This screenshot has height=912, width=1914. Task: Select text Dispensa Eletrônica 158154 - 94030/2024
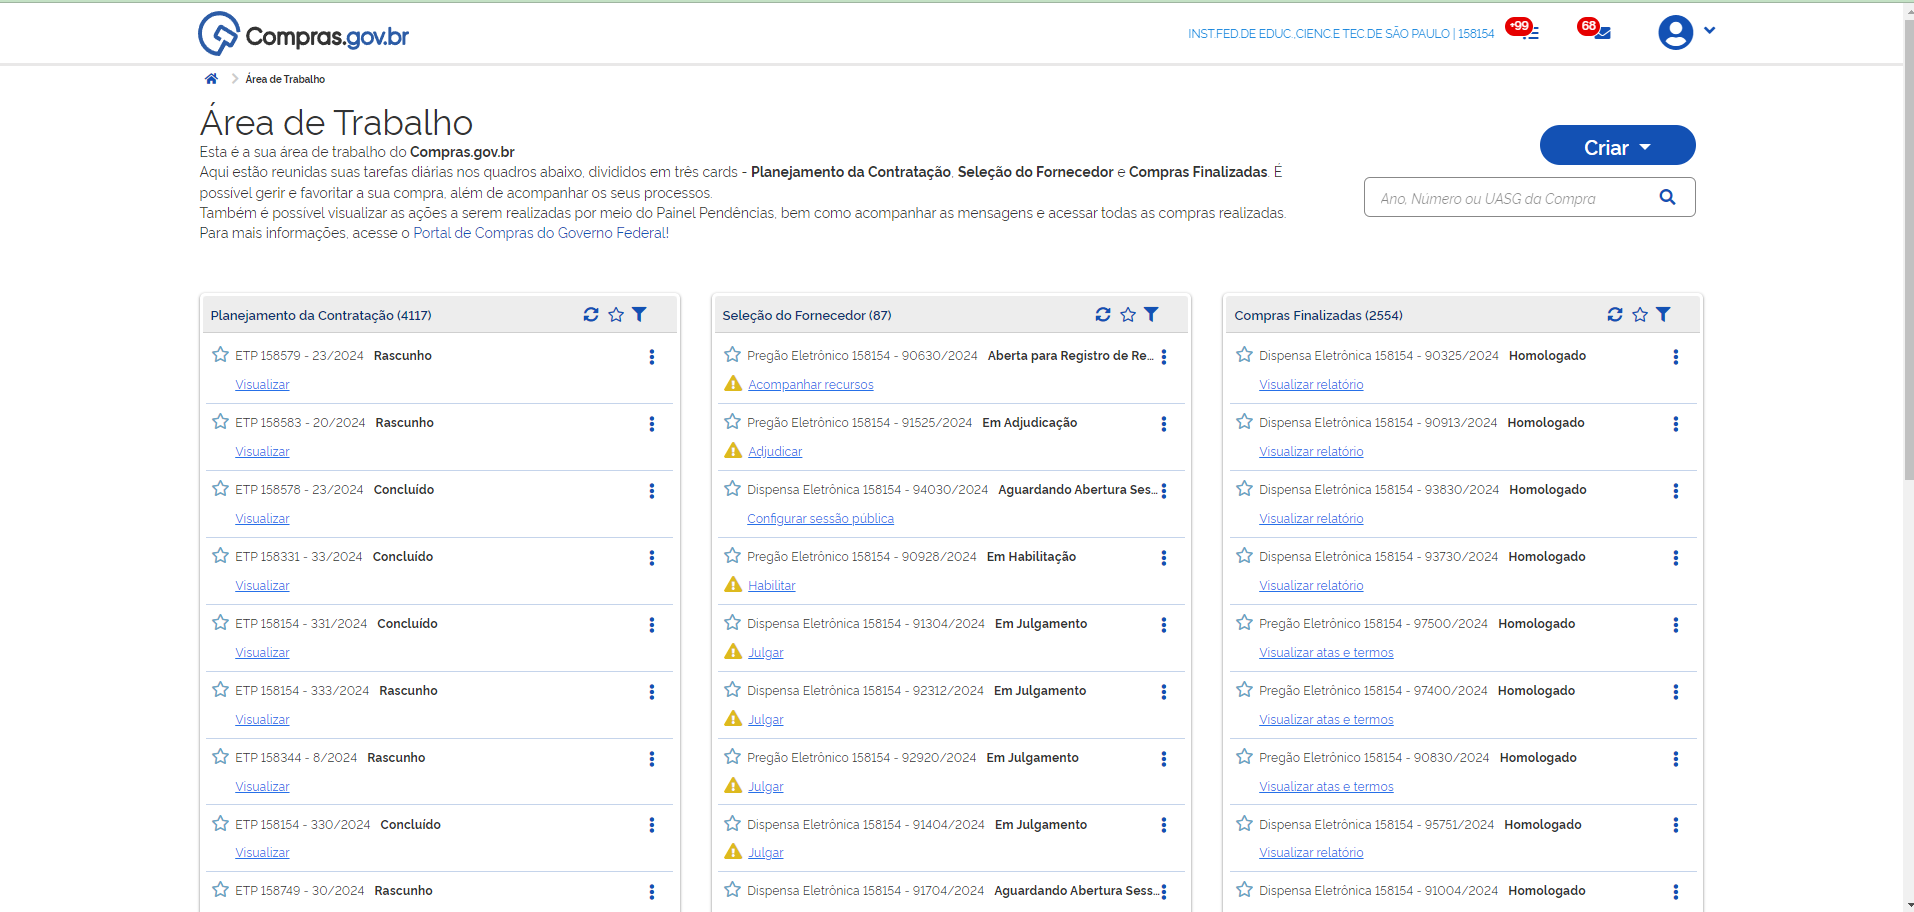pos(867,490)
